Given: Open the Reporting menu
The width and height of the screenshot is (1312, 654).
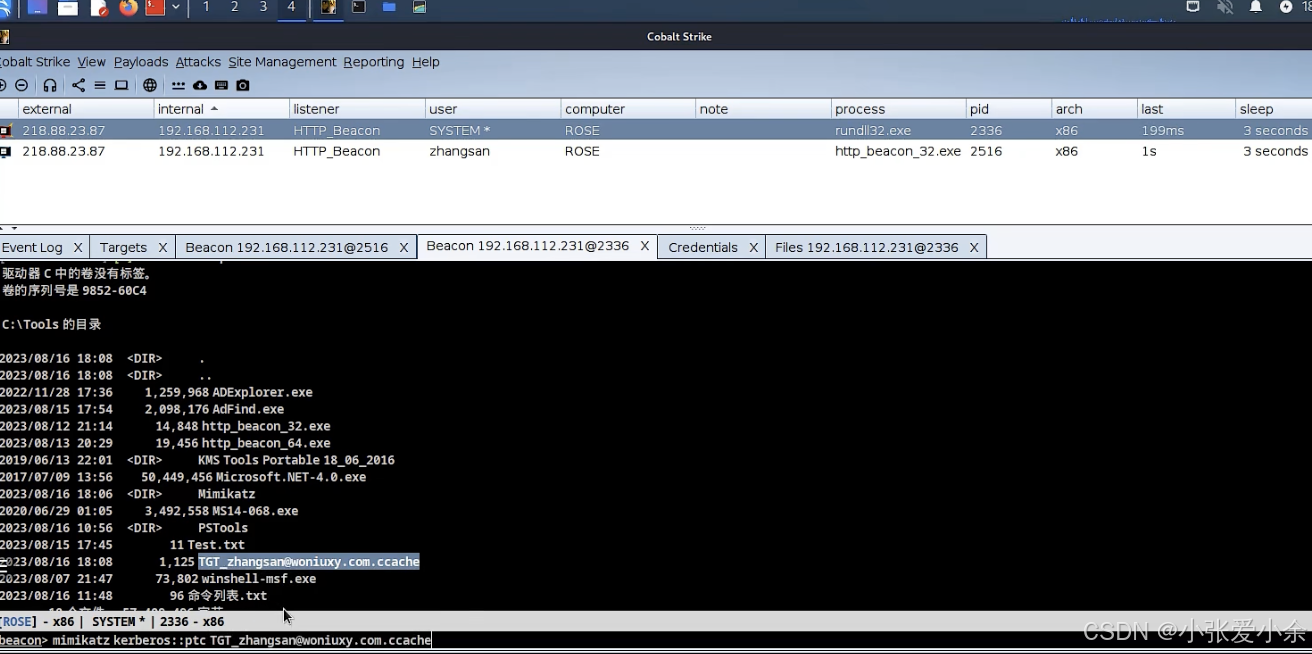Looking at the screenshot, I should coord(374,62).
